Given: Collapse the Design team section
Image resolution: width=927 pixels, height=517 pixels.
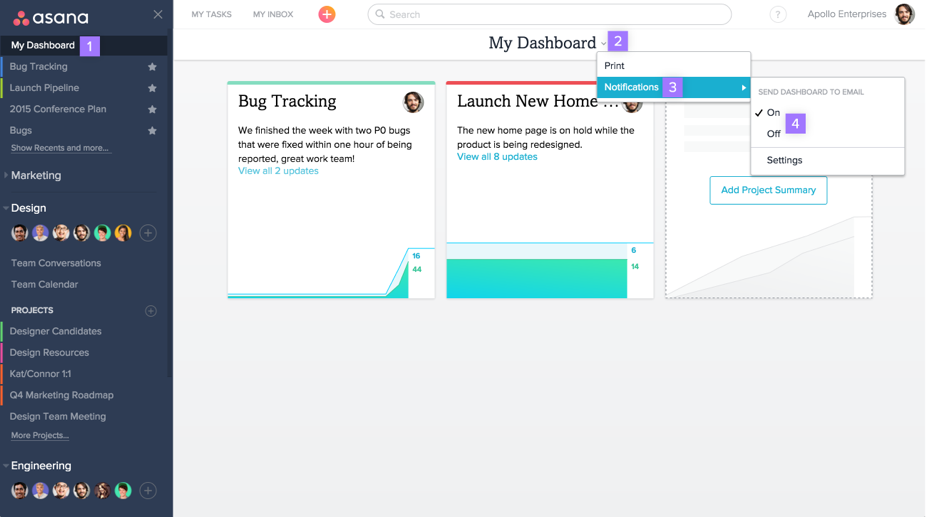Looking at the screenshot, I should click(6, 208).
